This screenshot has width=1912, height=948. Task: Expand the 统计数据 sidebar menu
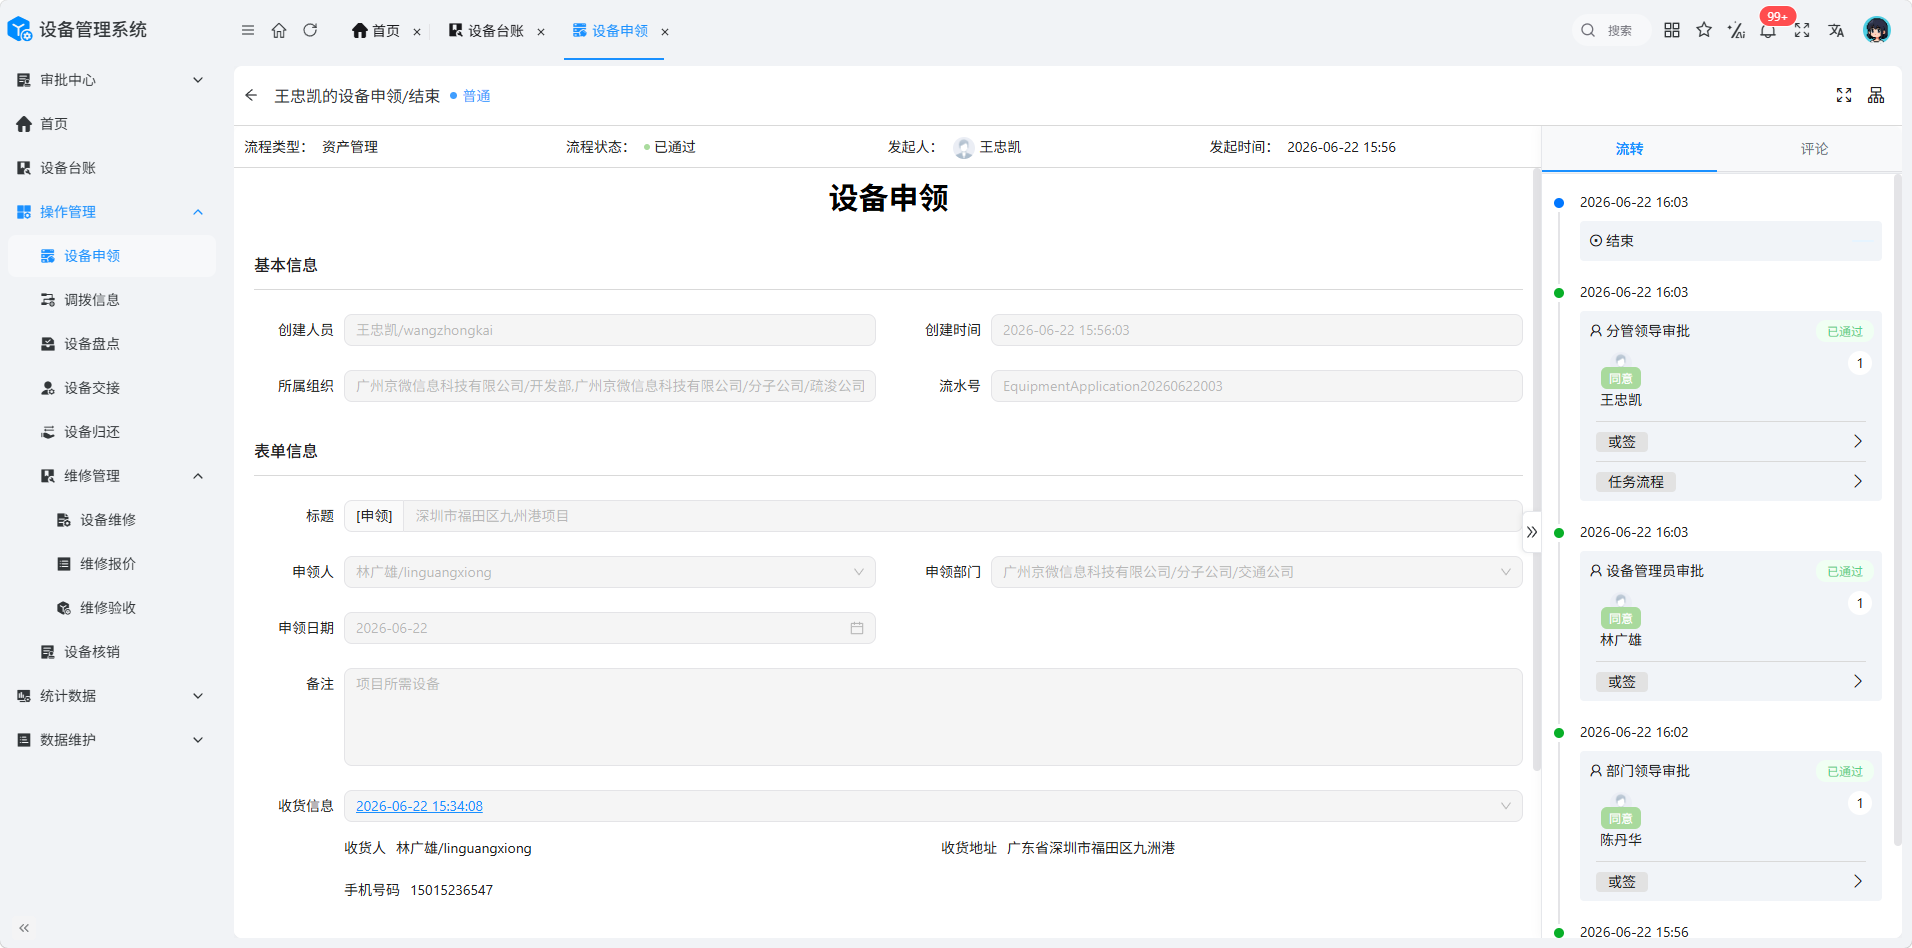[x=110, y=696]
